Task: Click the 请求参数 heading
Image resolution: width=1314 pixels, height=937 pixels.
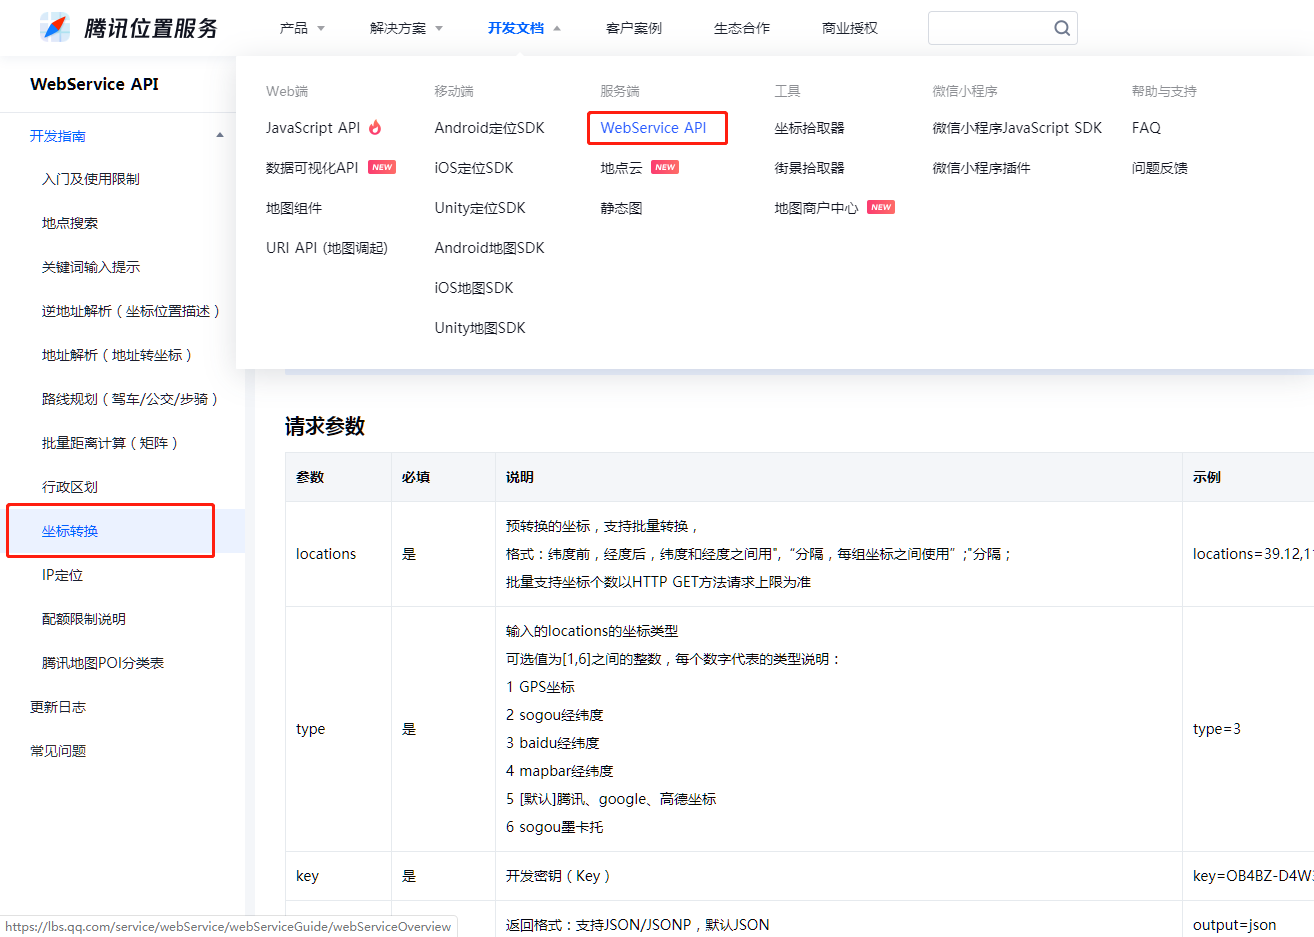Action: coord(325,426)
